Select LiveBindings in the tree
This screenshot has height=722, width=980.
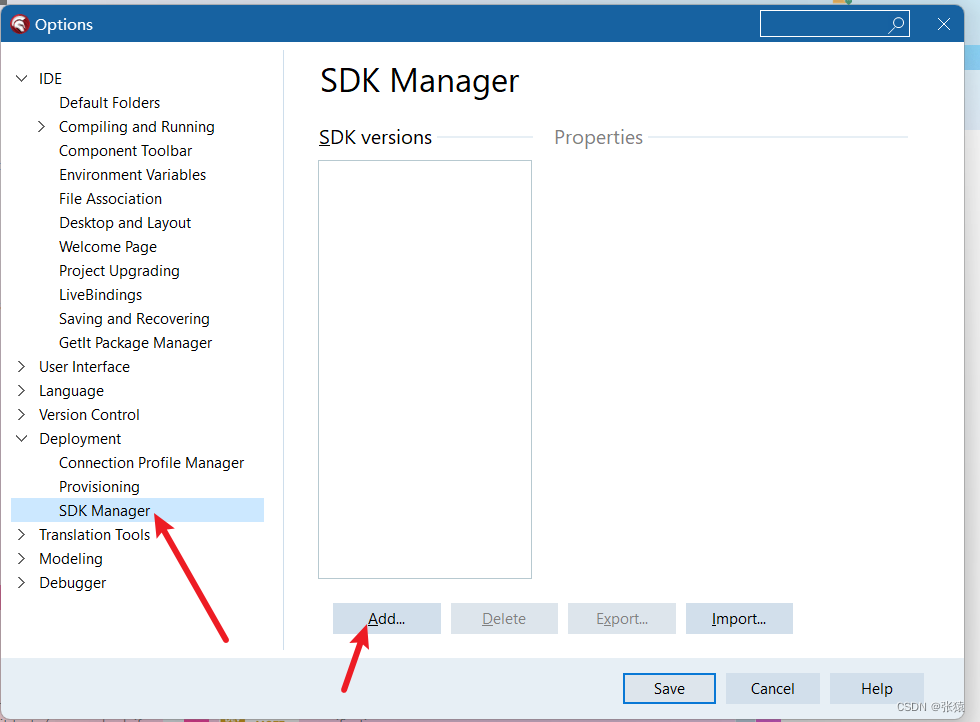(100, 294)
